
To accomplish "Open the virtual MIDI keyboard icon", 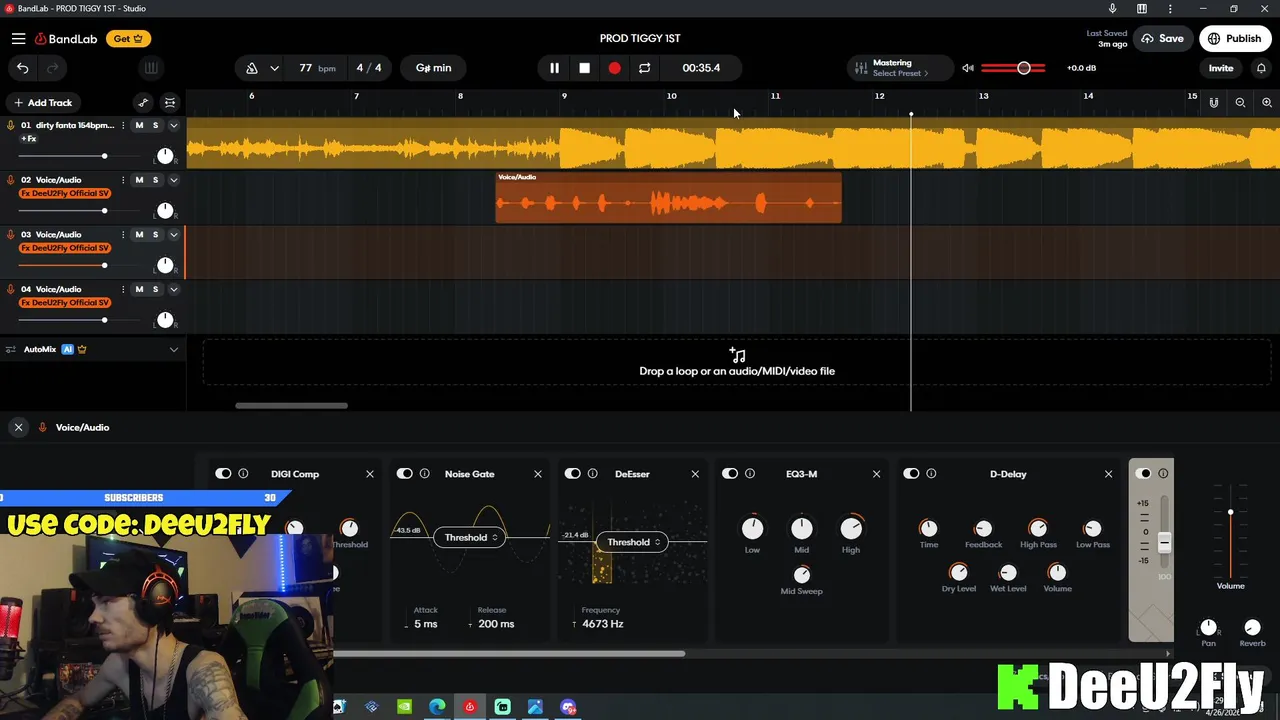I will pos(151,68).
